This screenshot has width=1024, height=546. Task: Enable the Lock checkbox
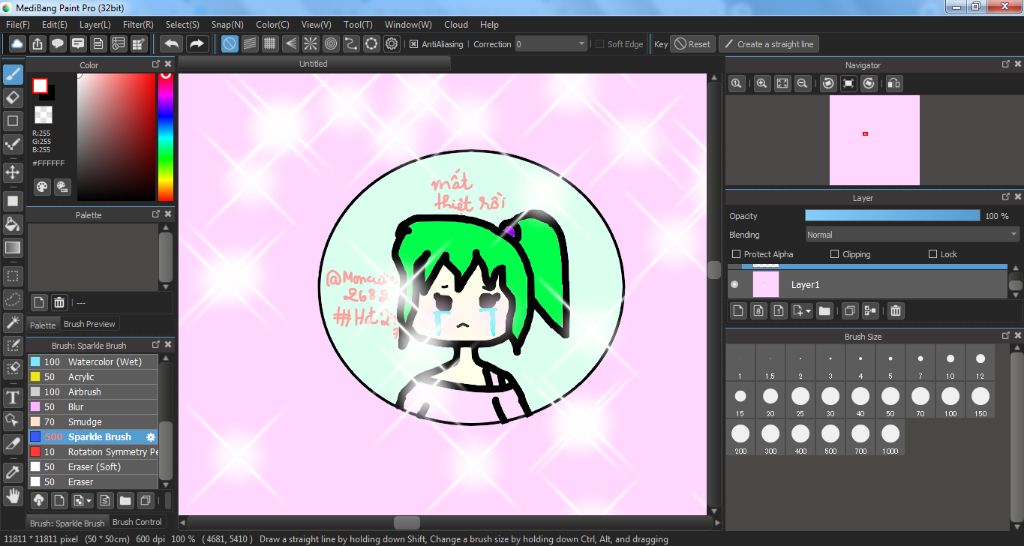pyautogui.click(x=933, y=254)
